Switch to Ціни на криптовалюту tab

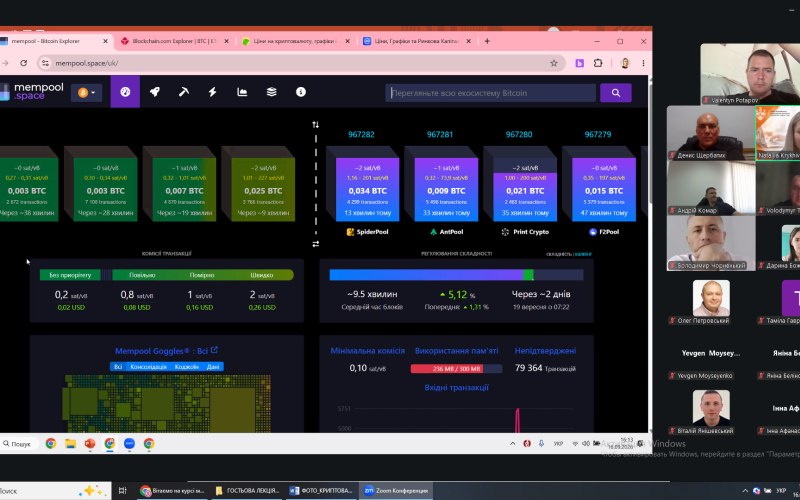pyautogui.click(x=293, y=41)
